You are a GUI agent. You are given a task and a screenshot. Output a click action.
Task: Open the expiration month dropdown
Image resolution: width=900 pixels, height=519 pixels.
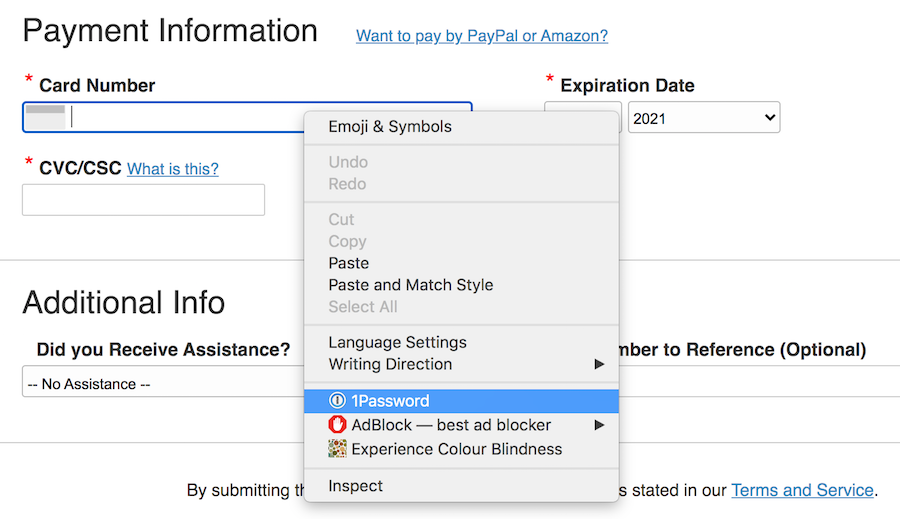point(582,118)
